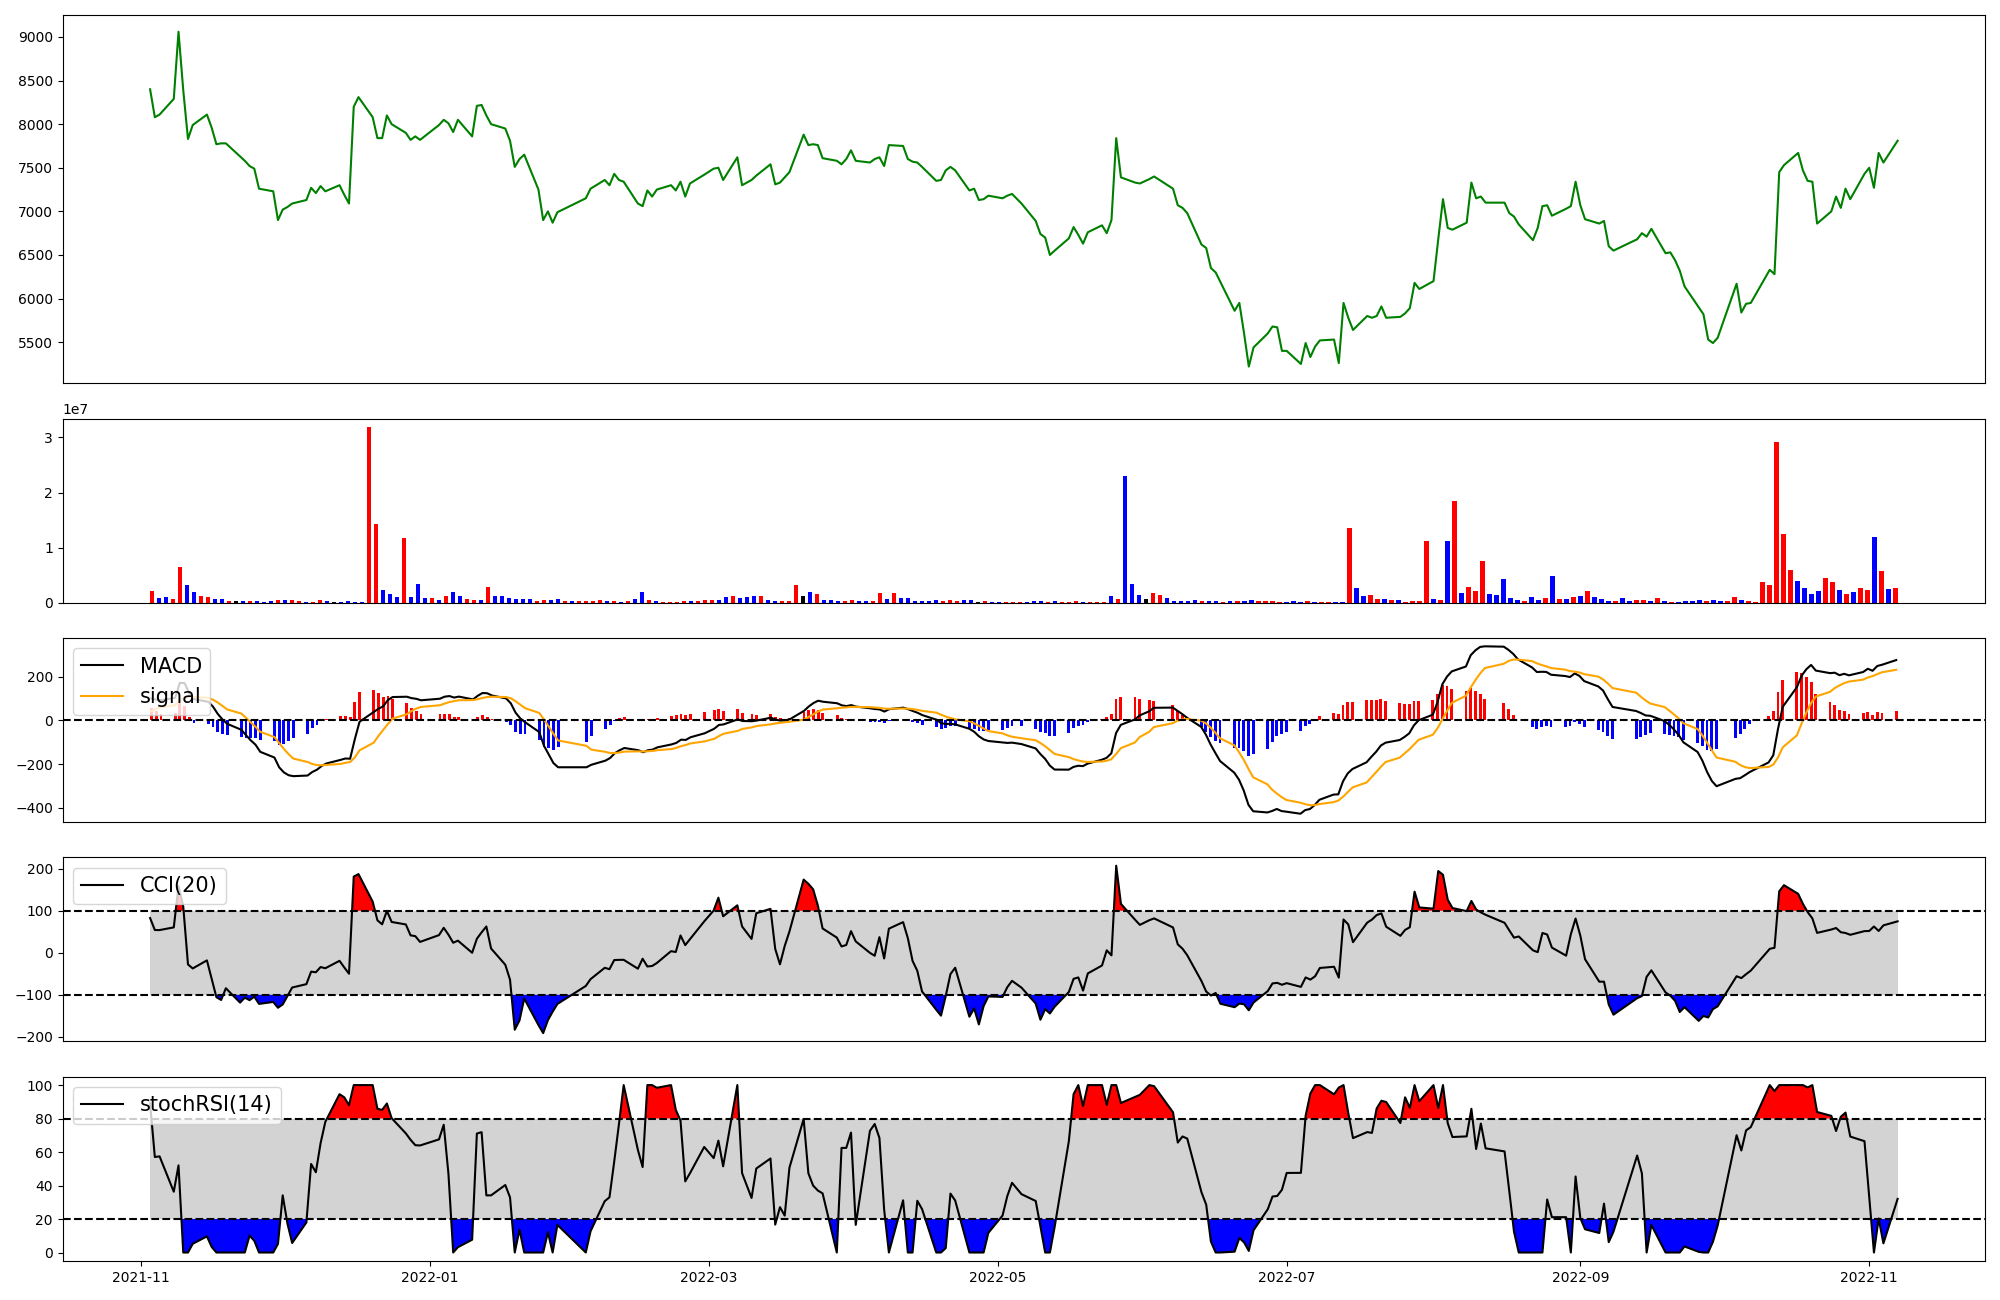Click the stochRSI(14) legend label
The image size is (2000, 1300).
click(205, 1104)
